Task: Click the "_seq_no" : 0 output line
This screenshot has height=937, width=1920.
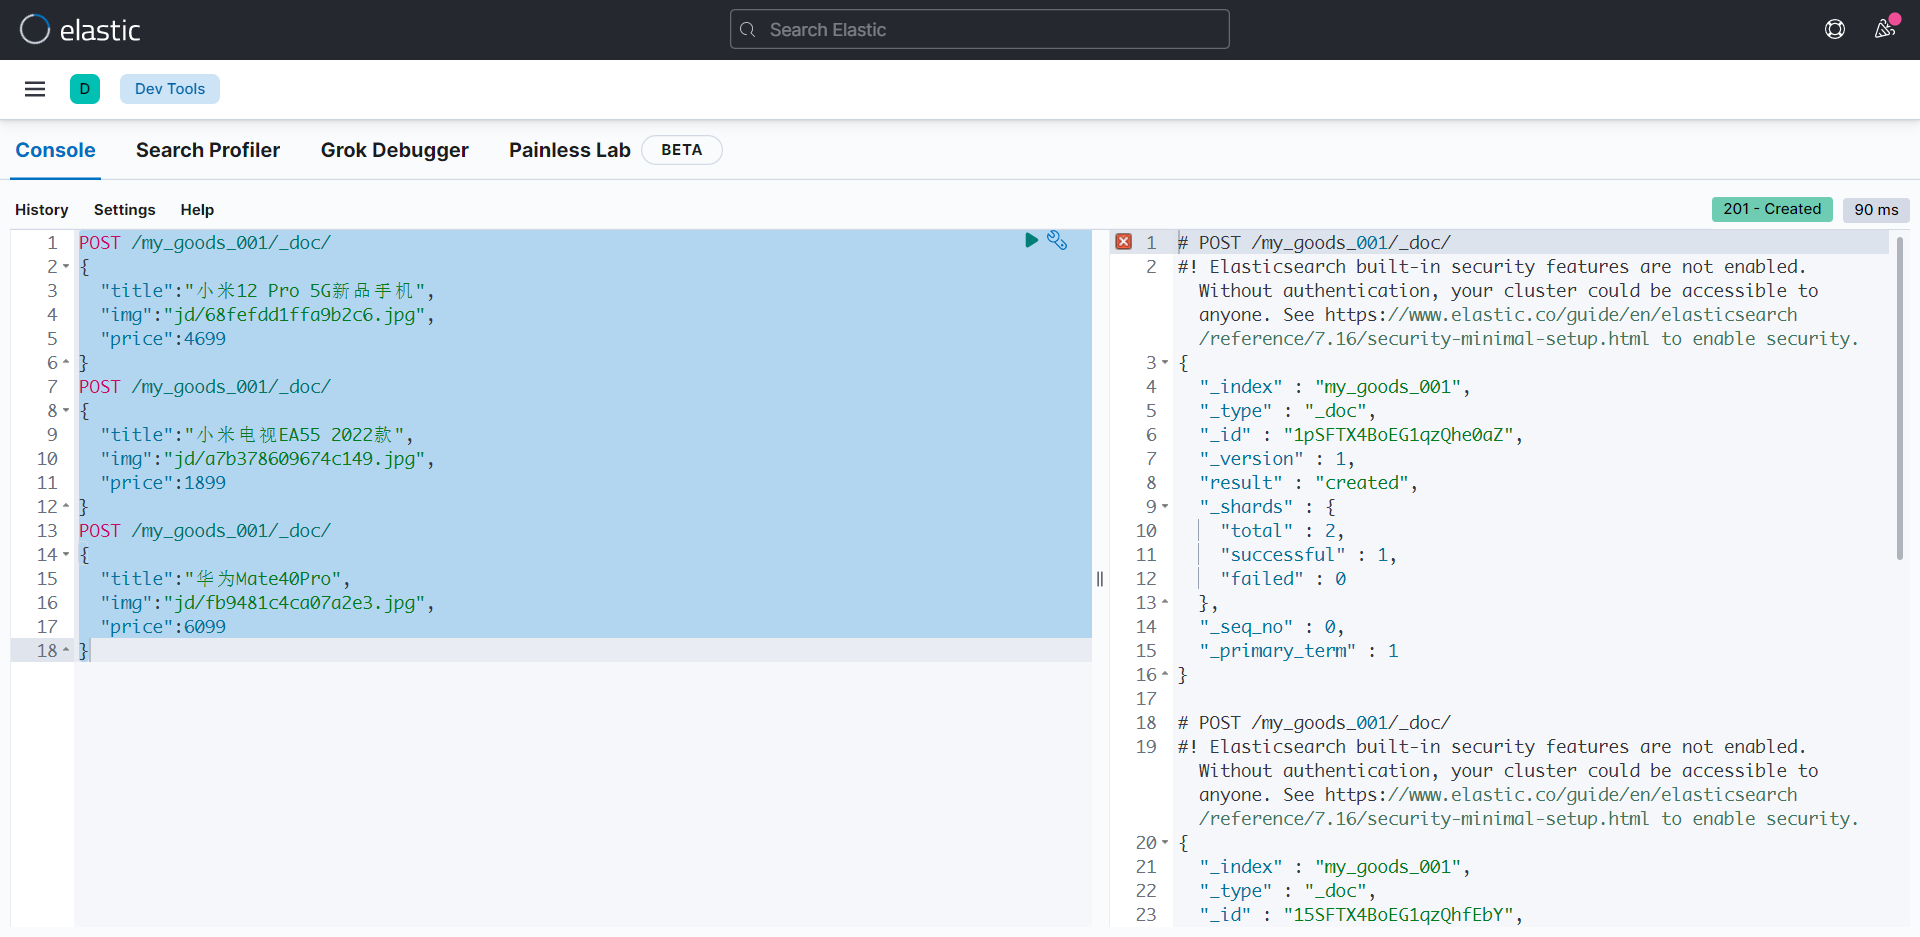Action: [x=1272, y=627]
